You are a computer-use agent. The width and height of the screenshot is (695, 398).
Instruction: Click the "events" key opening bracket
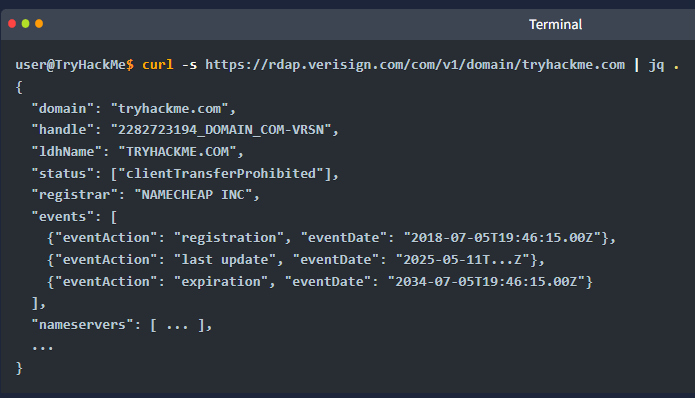pos(114,217)
